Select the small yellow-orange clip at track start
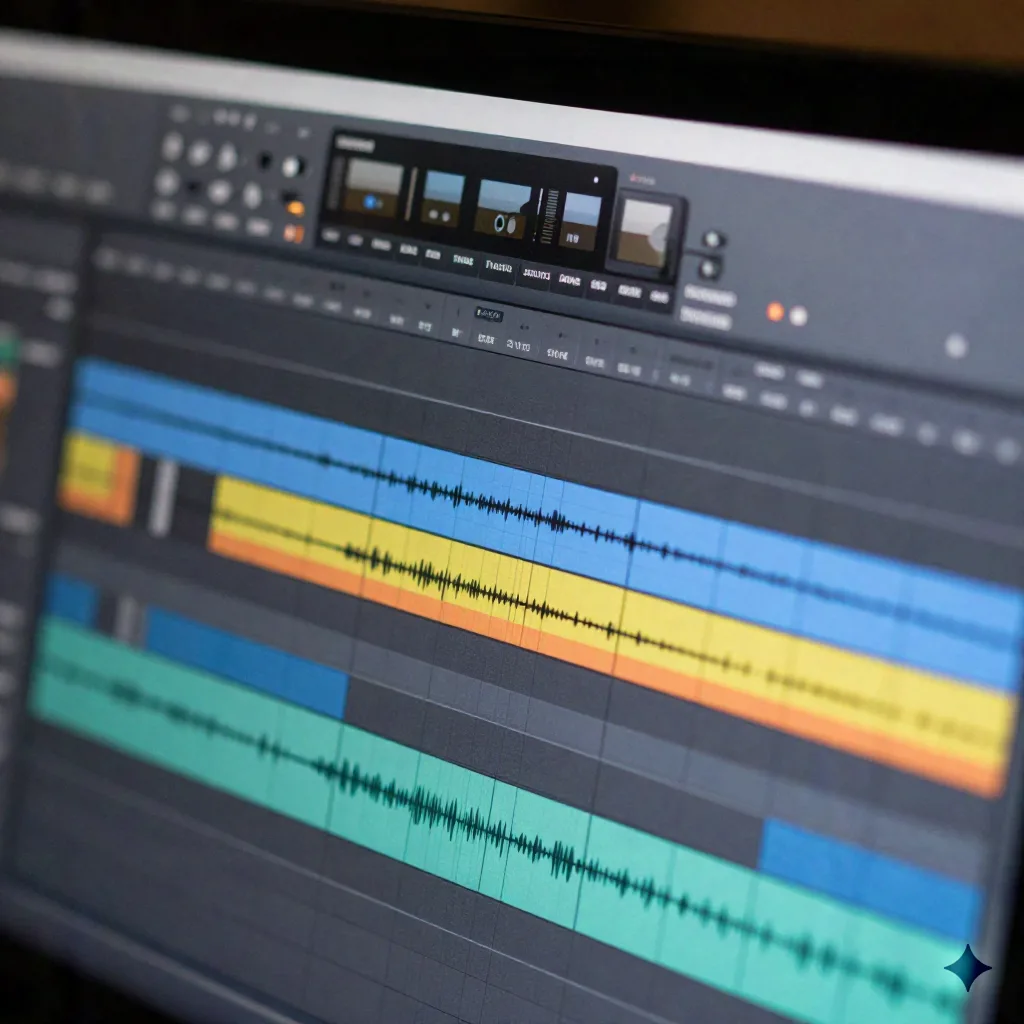The width and height of the screenshot is (1024, 1024). coord(99,478)
